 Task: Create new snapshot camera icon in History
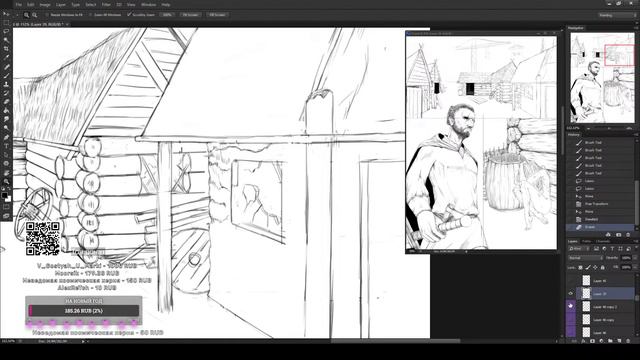click(x=618, y=235)
